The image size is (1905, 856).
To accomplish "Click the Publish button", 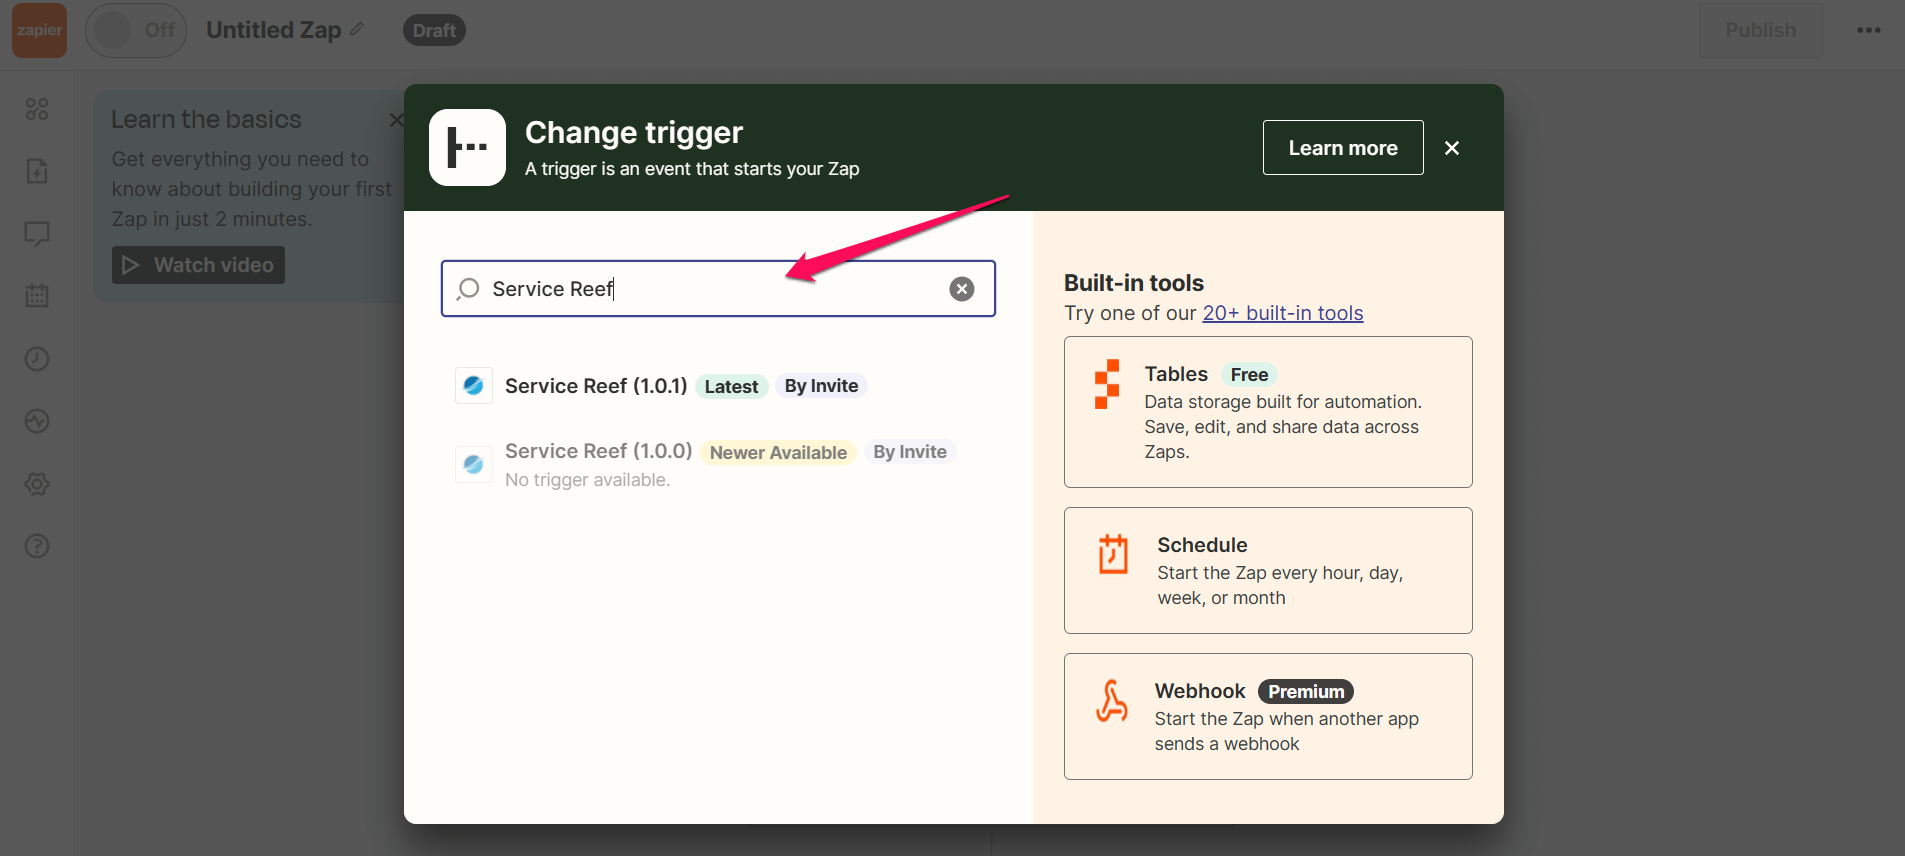I will point(1760,30).
